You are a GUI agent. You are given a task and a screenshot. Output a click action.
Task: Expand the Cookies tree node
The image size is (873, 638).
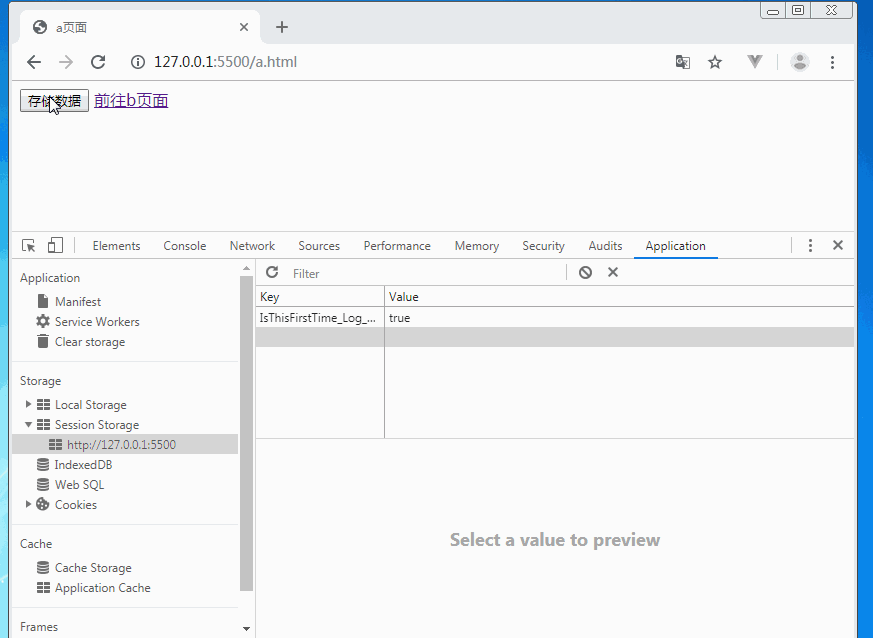[28, 505]
